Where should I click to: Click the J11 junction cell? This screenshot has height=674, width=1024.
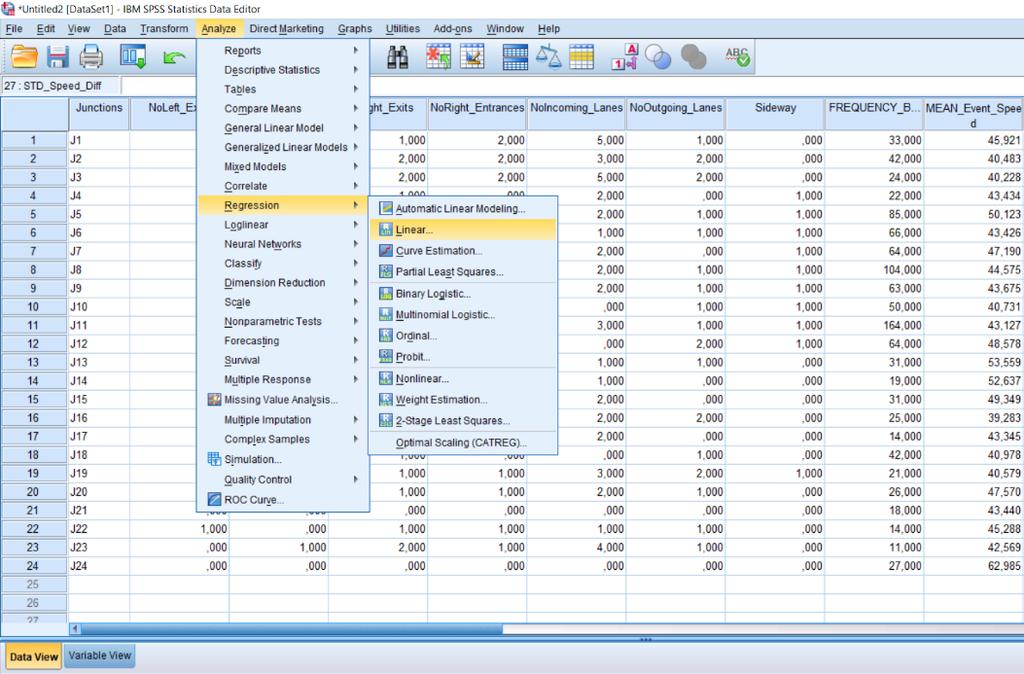99,325
